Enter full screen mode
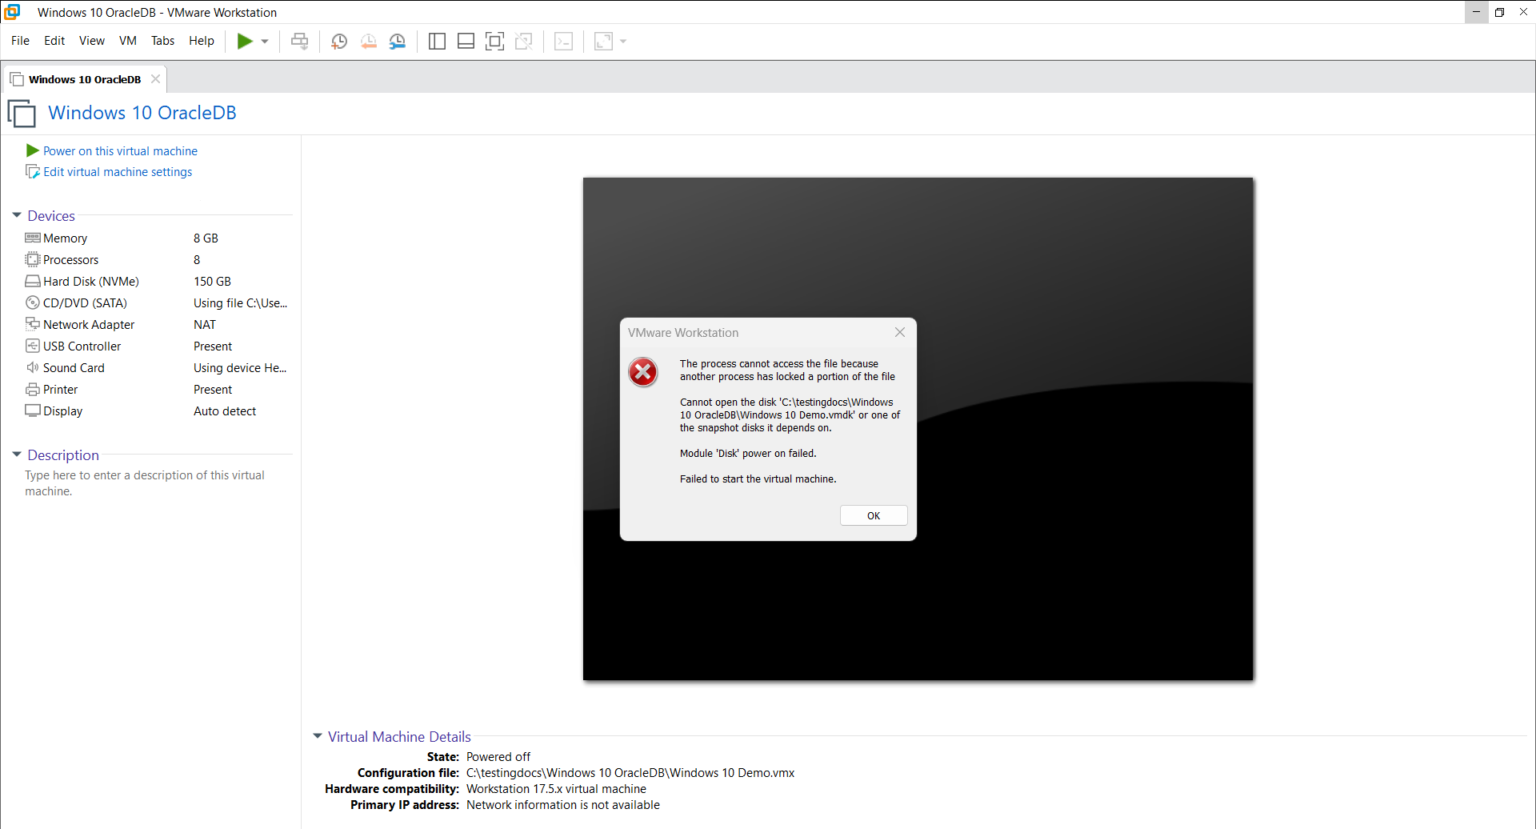 pyautogui.click(x=494, y=41)
